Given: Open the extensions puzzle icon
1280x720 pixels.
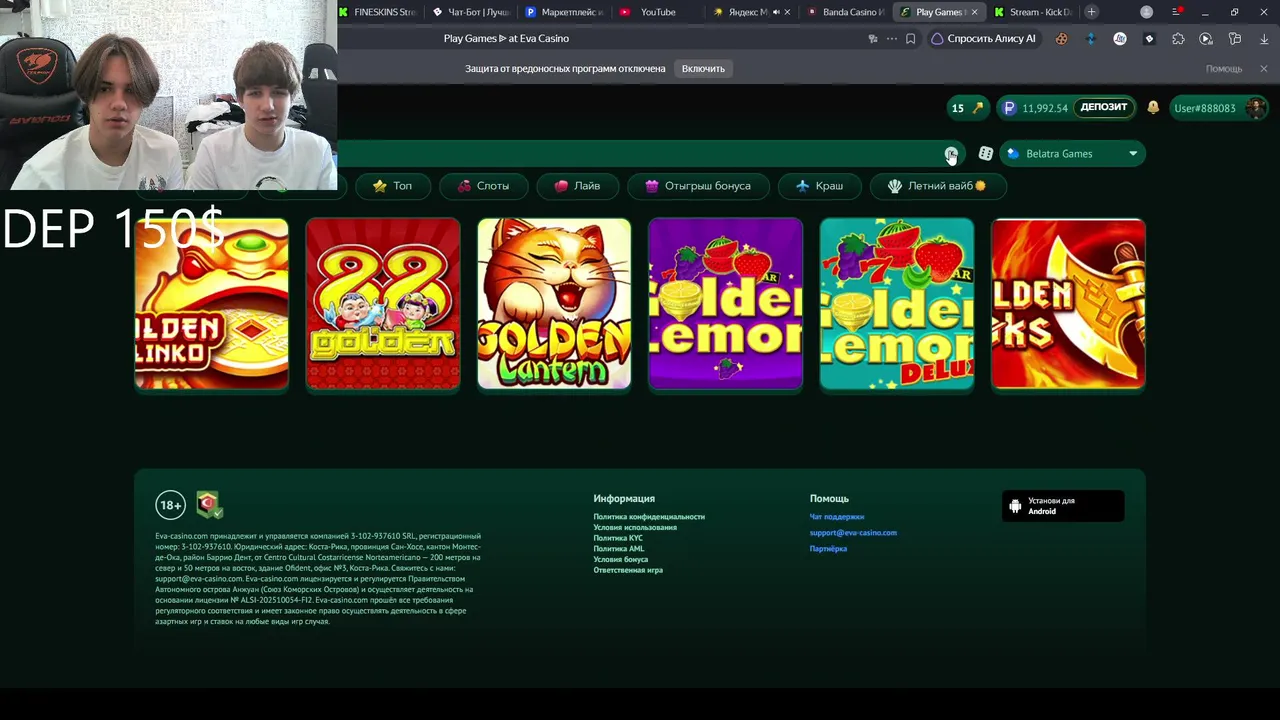Looking at the screenshot, I should [1178, 39].
